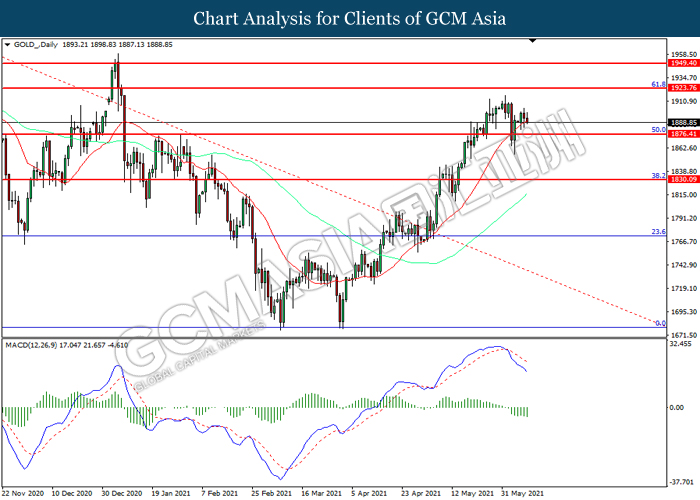Click the MACD scale value 0.00

(677, 408)
